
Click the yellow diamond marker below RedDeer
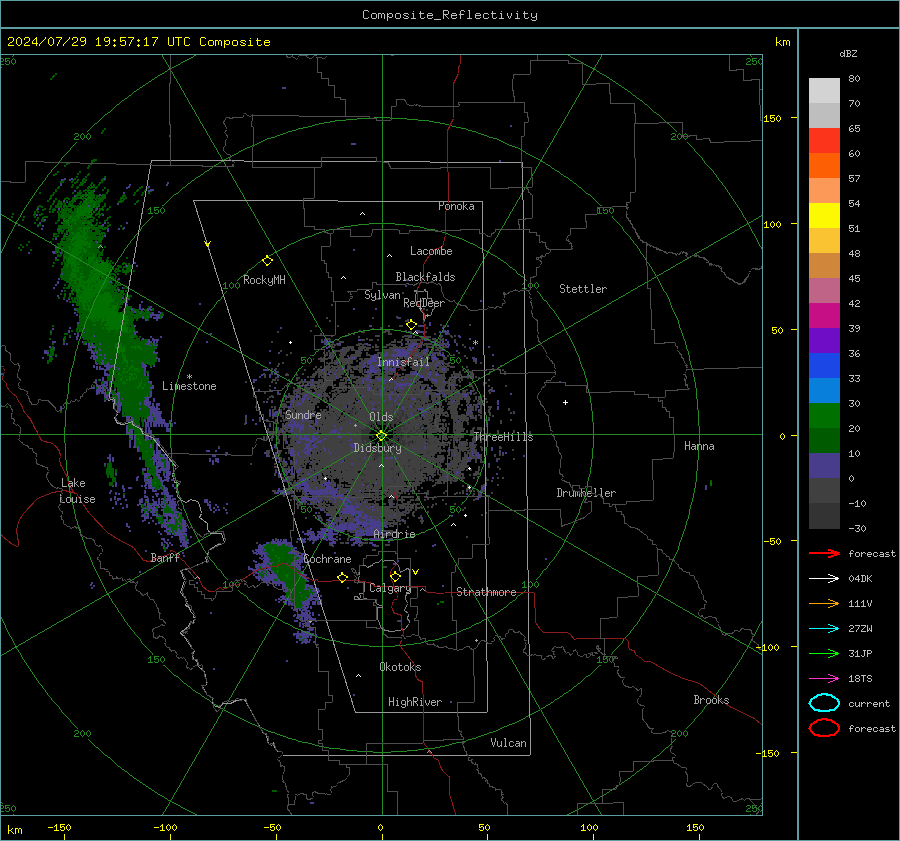411,325
